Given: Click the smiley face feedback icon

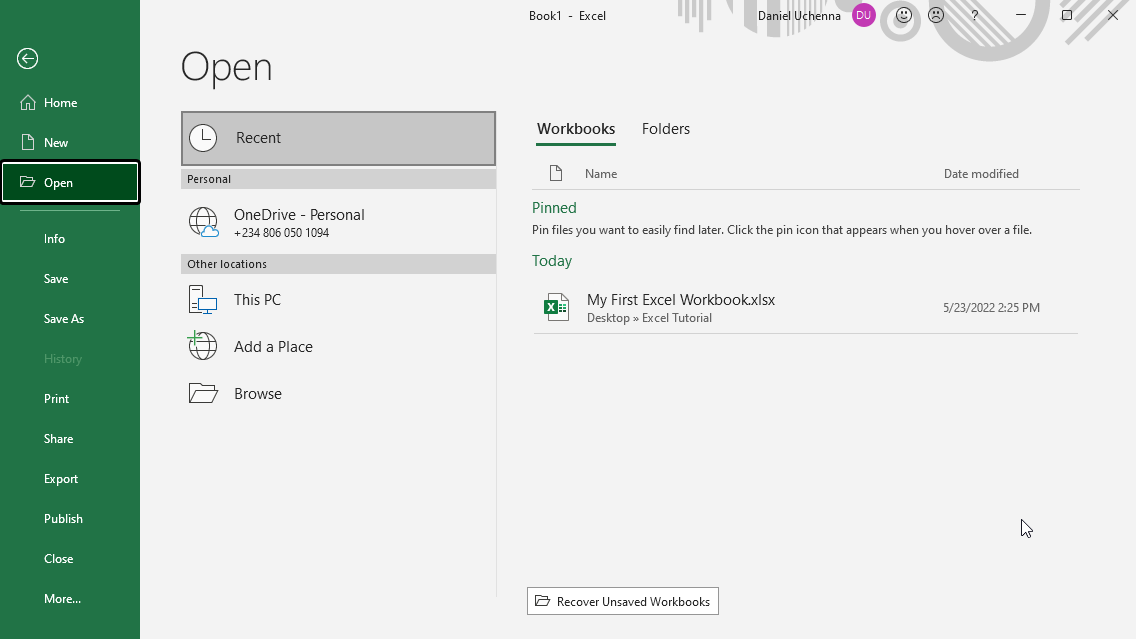Looking at the screenshot, I should click(x=904, y=15).
